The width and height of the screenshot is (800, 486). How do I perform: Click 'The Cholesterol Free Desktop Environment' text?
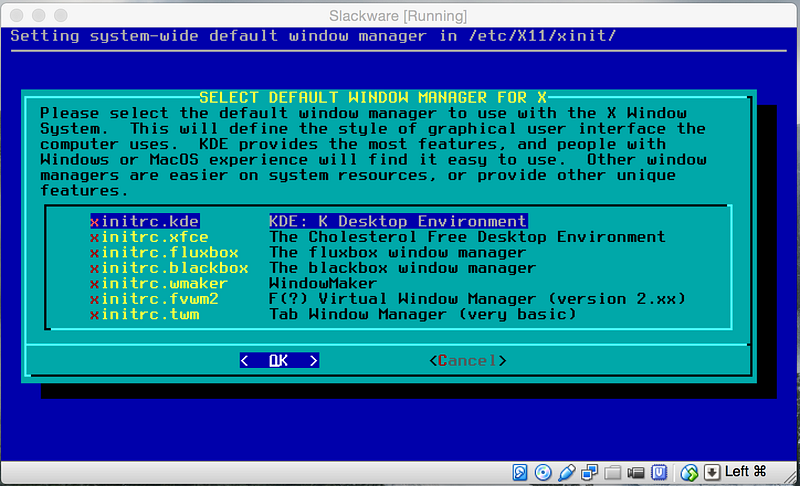(467, 237)
